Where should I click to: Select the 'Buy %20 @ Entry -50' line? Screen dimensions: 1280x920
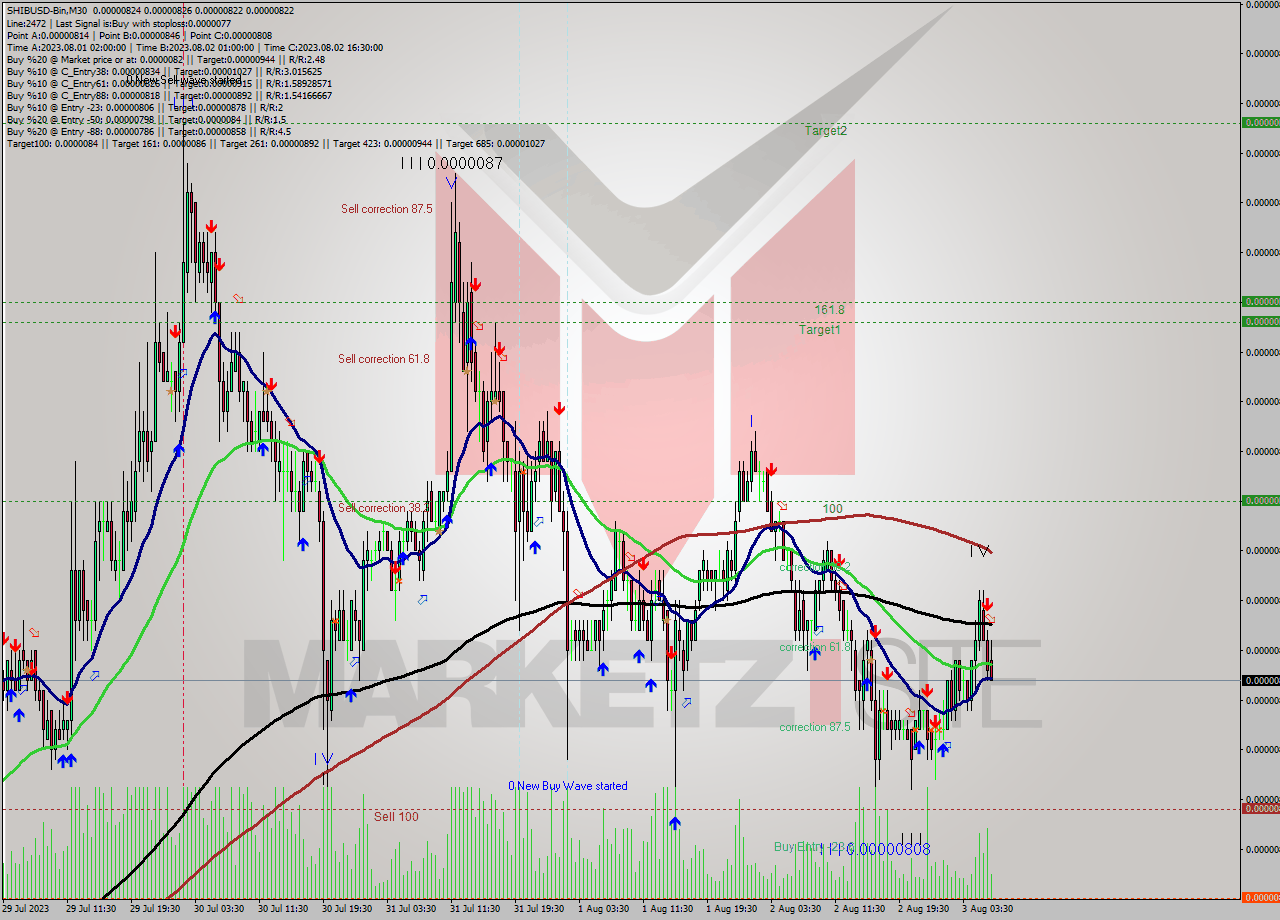tap(146, 119)
